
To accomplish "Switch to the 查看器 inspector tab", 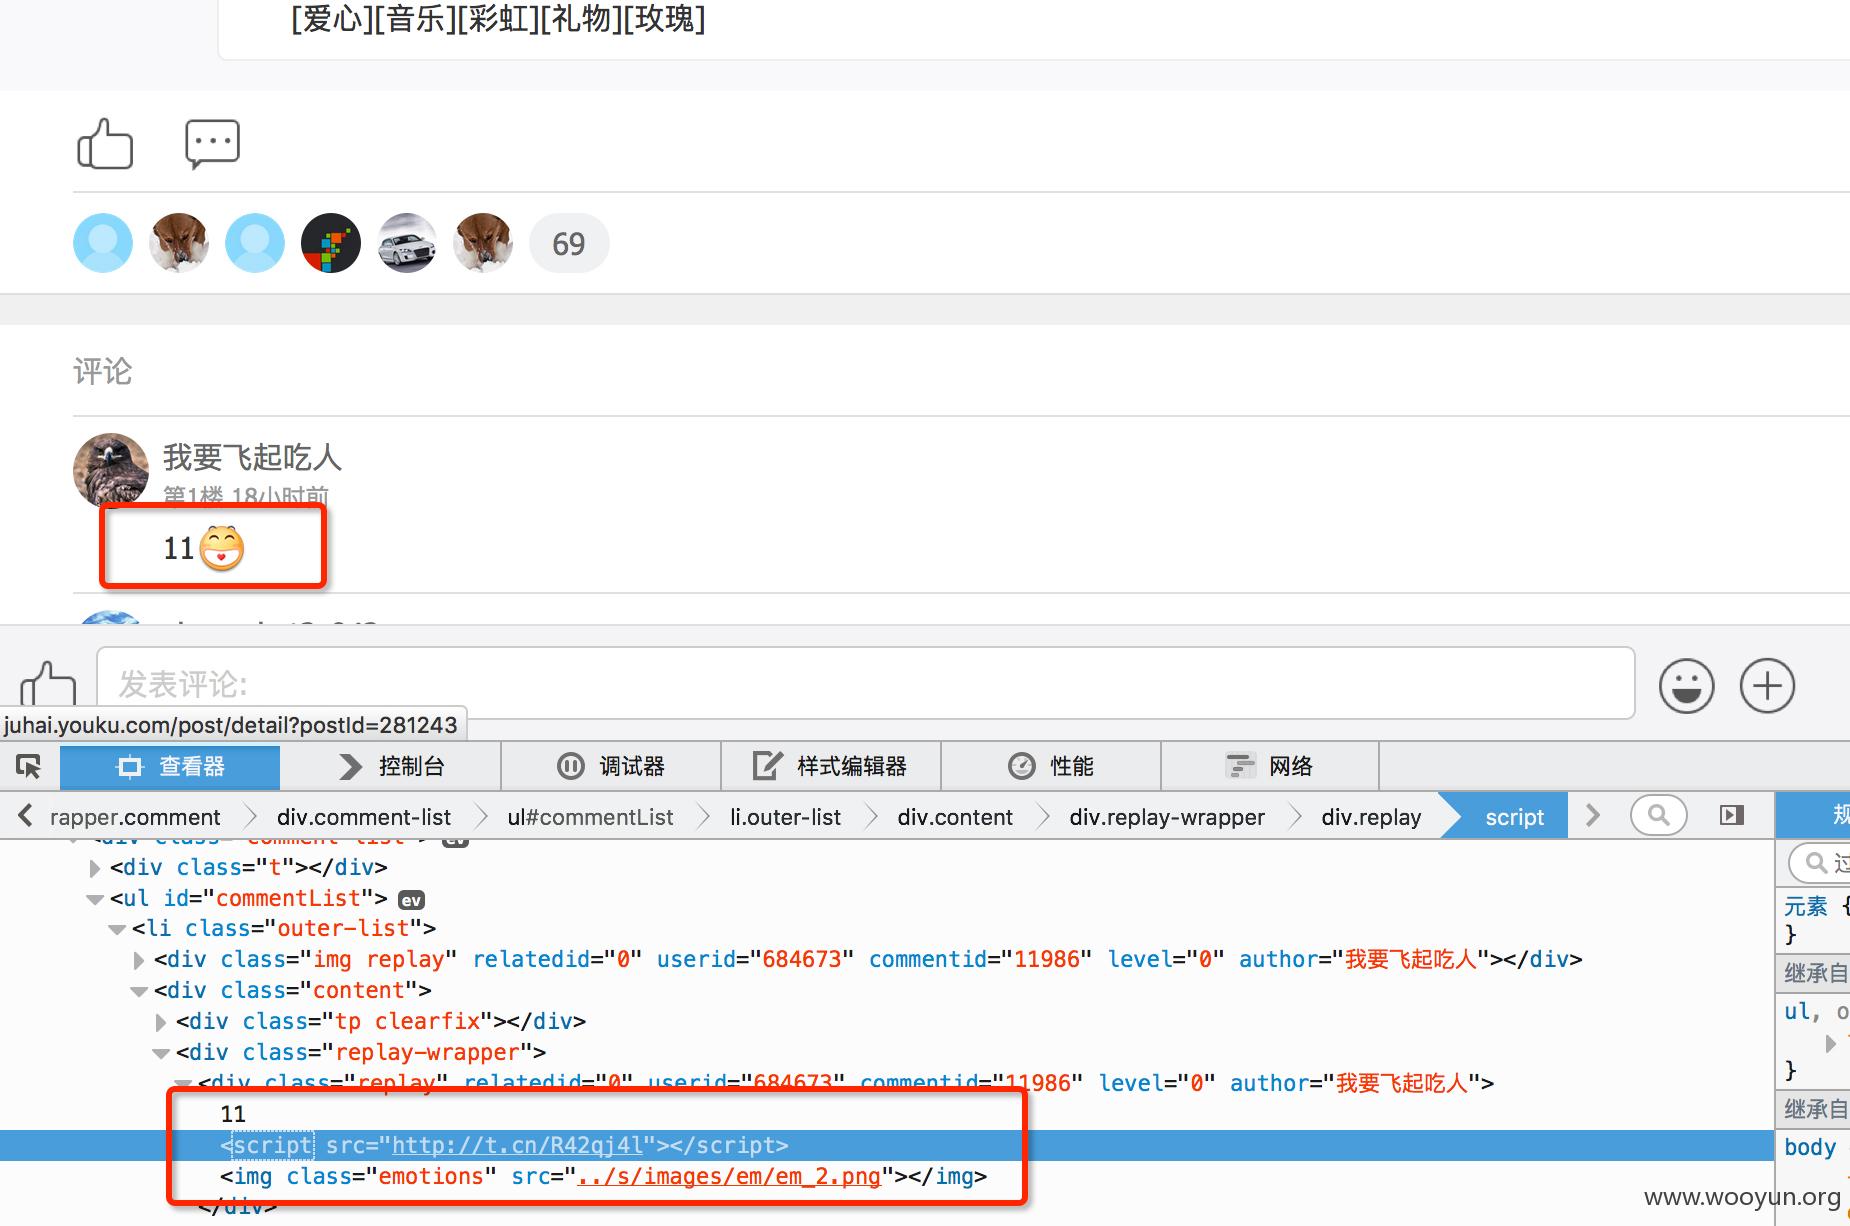I will [x=170, y=767].
